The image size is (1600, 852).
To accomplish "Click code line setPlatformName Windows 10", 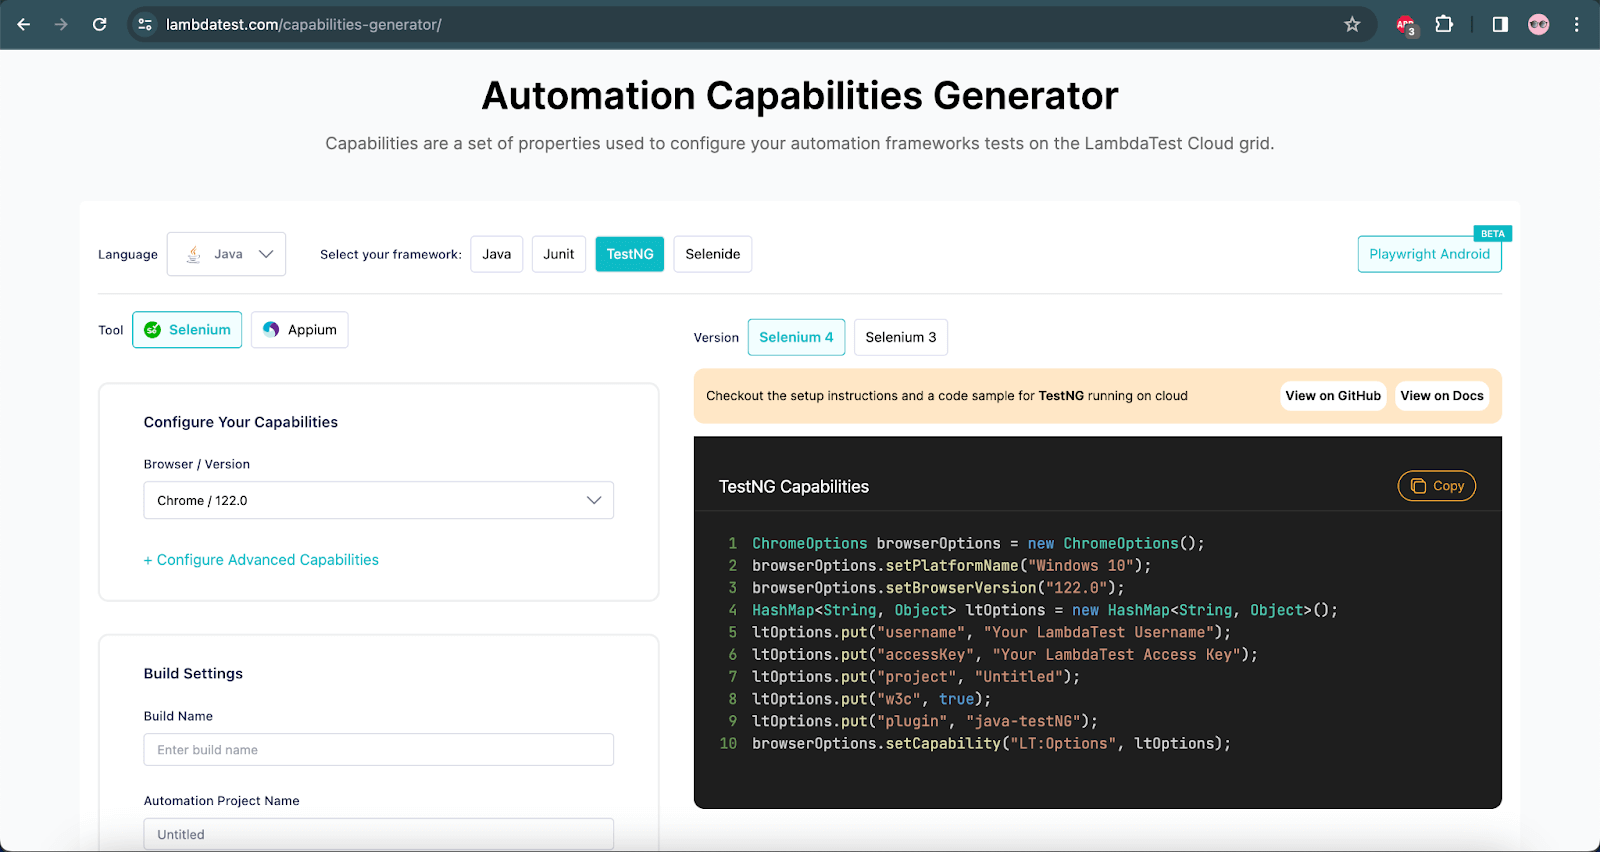I will (x=951, y=566).
